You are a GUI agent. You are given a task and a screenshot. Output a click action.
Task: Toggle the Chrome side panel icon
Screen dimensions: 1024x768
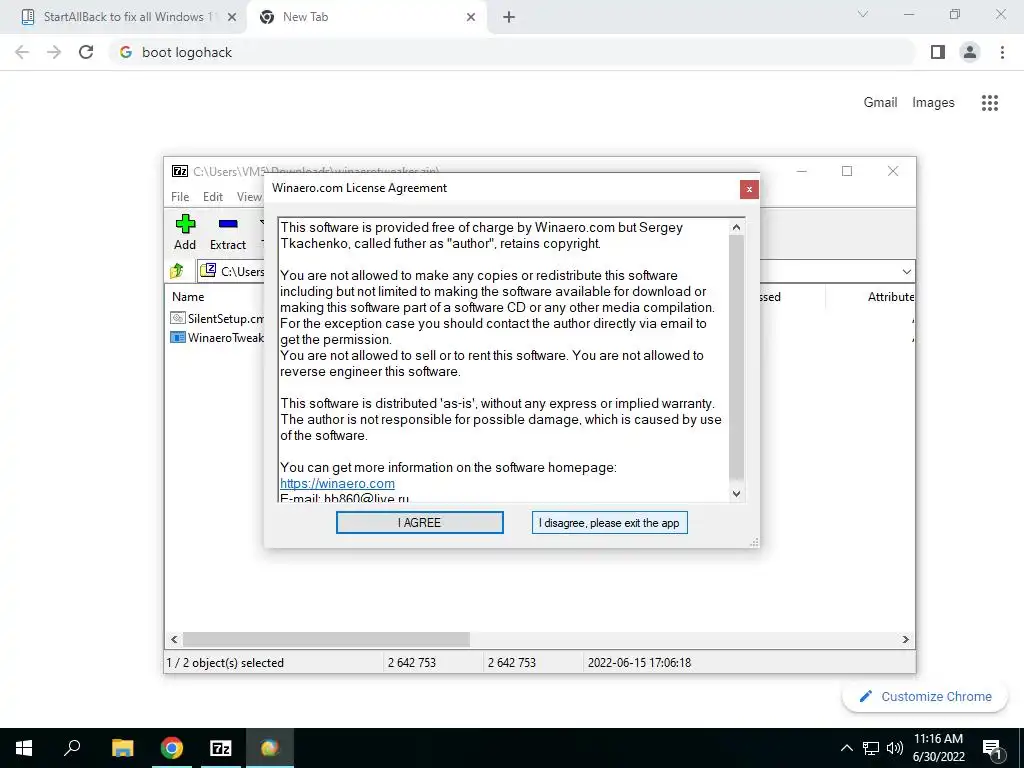click(x=938, y=52)
